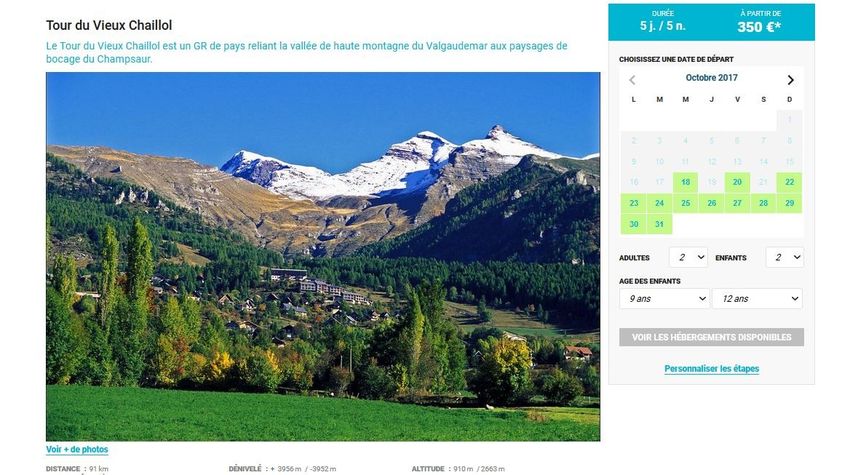Screen dimensions: 850x475
Task: Click the Octobre 2017 month title
Action: click(x=711, y=78)
